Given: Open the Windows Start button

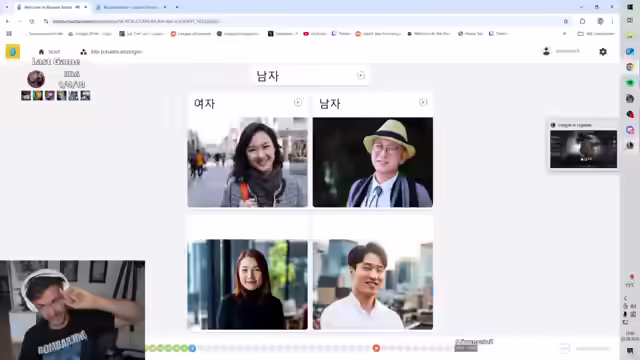Looking at the screenshot, I should point(630,7).
